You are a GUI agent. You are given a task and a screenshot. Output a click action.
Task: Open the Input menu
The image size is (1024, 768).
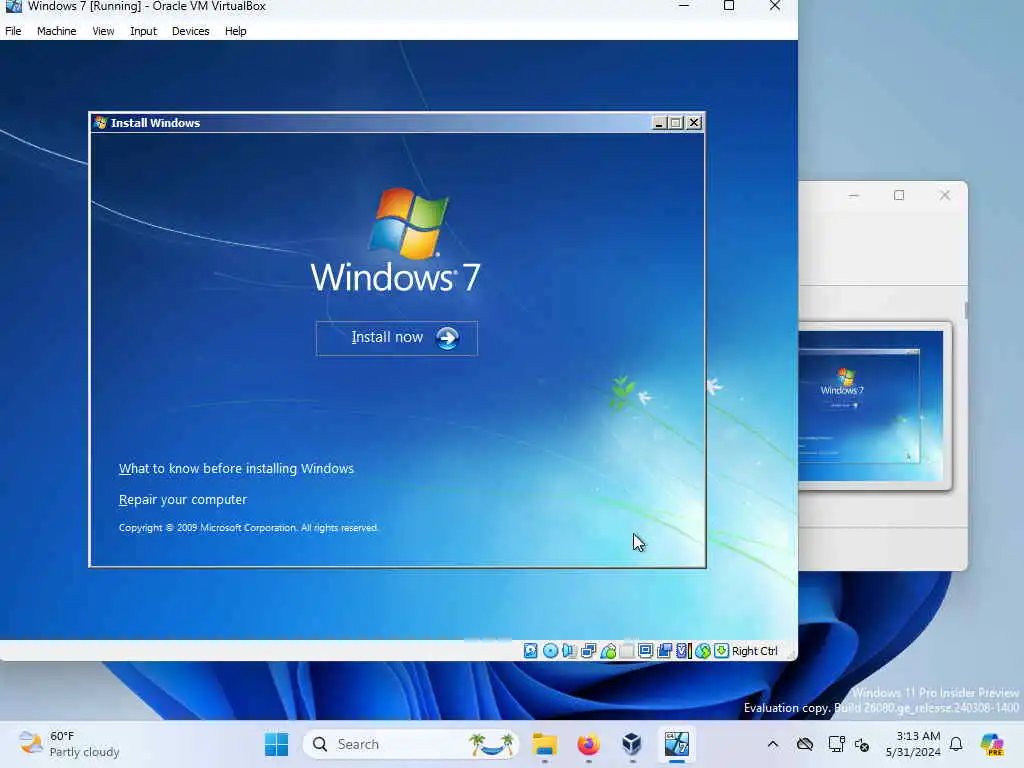(143, 31)
